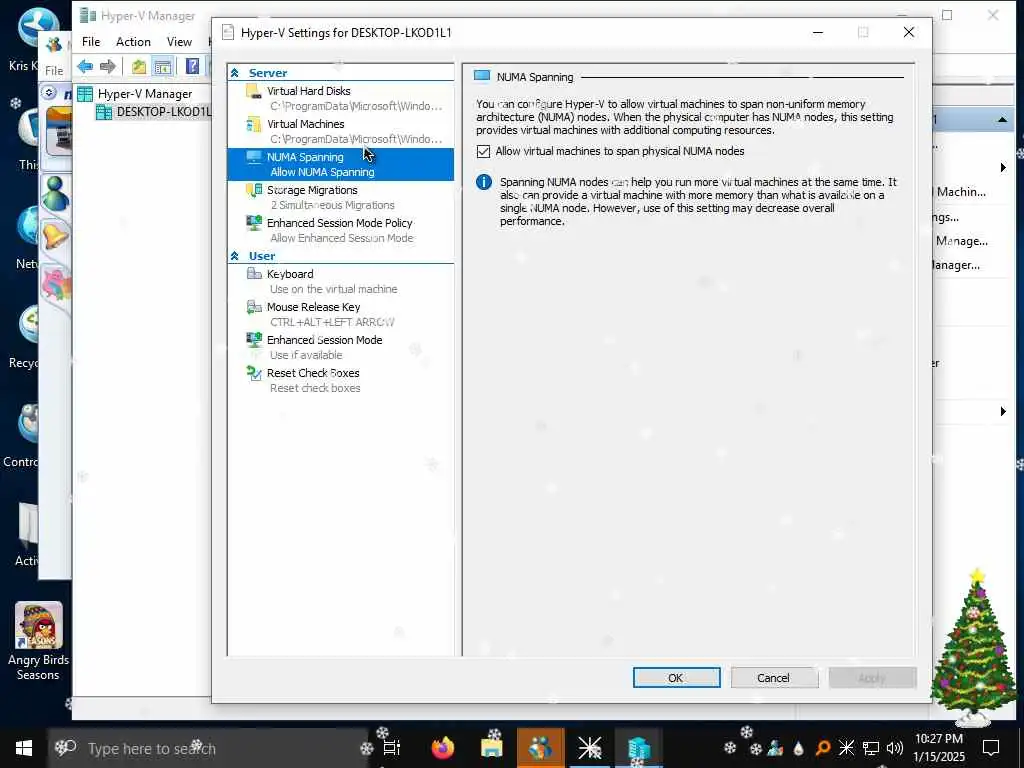Collapse the User section
Image resolution: width=1024 pixels, height=768 pixels.
[x=234, y=256]
